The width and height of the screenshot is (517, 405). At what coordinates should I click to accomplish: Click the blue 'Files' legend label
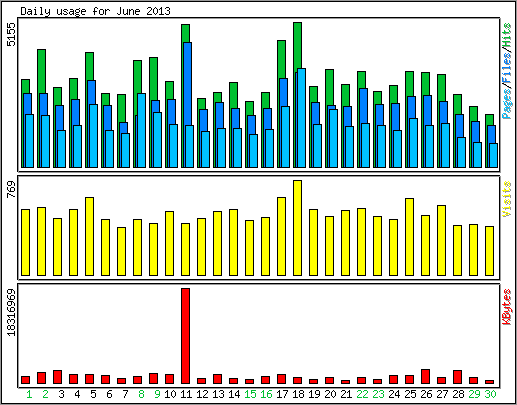point(507,69)
